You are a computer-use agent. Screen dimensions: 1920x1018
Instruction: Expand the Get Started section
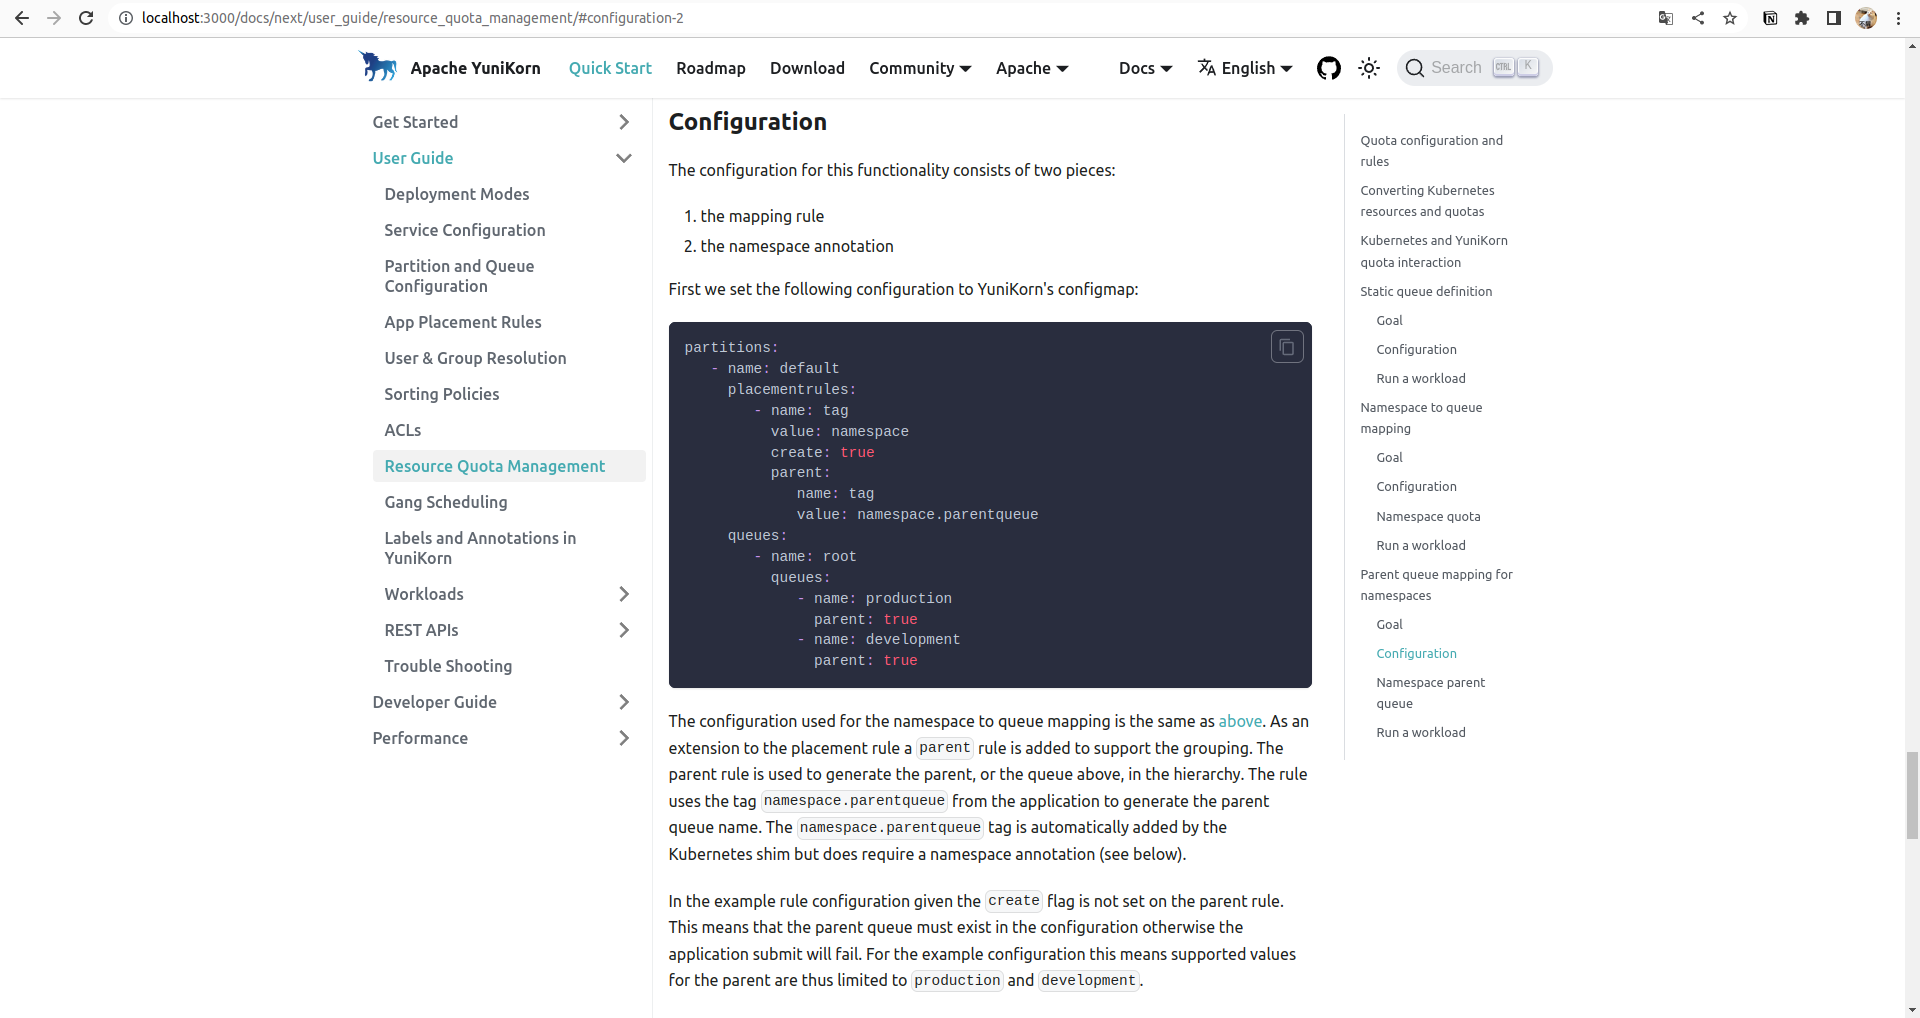coord(624,122)
